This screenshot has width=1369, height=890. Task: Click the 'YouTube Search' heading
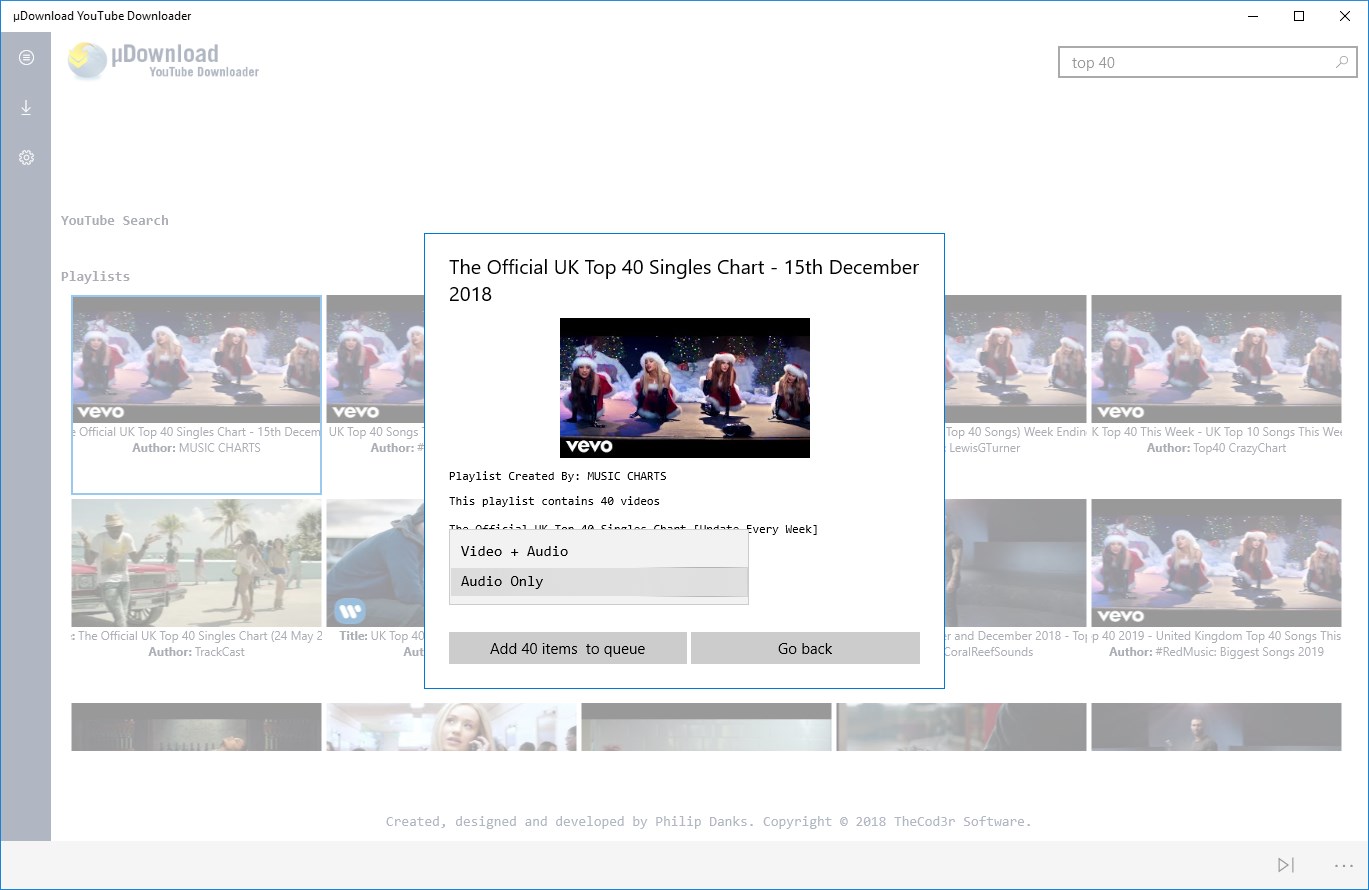tap(114, 220)
